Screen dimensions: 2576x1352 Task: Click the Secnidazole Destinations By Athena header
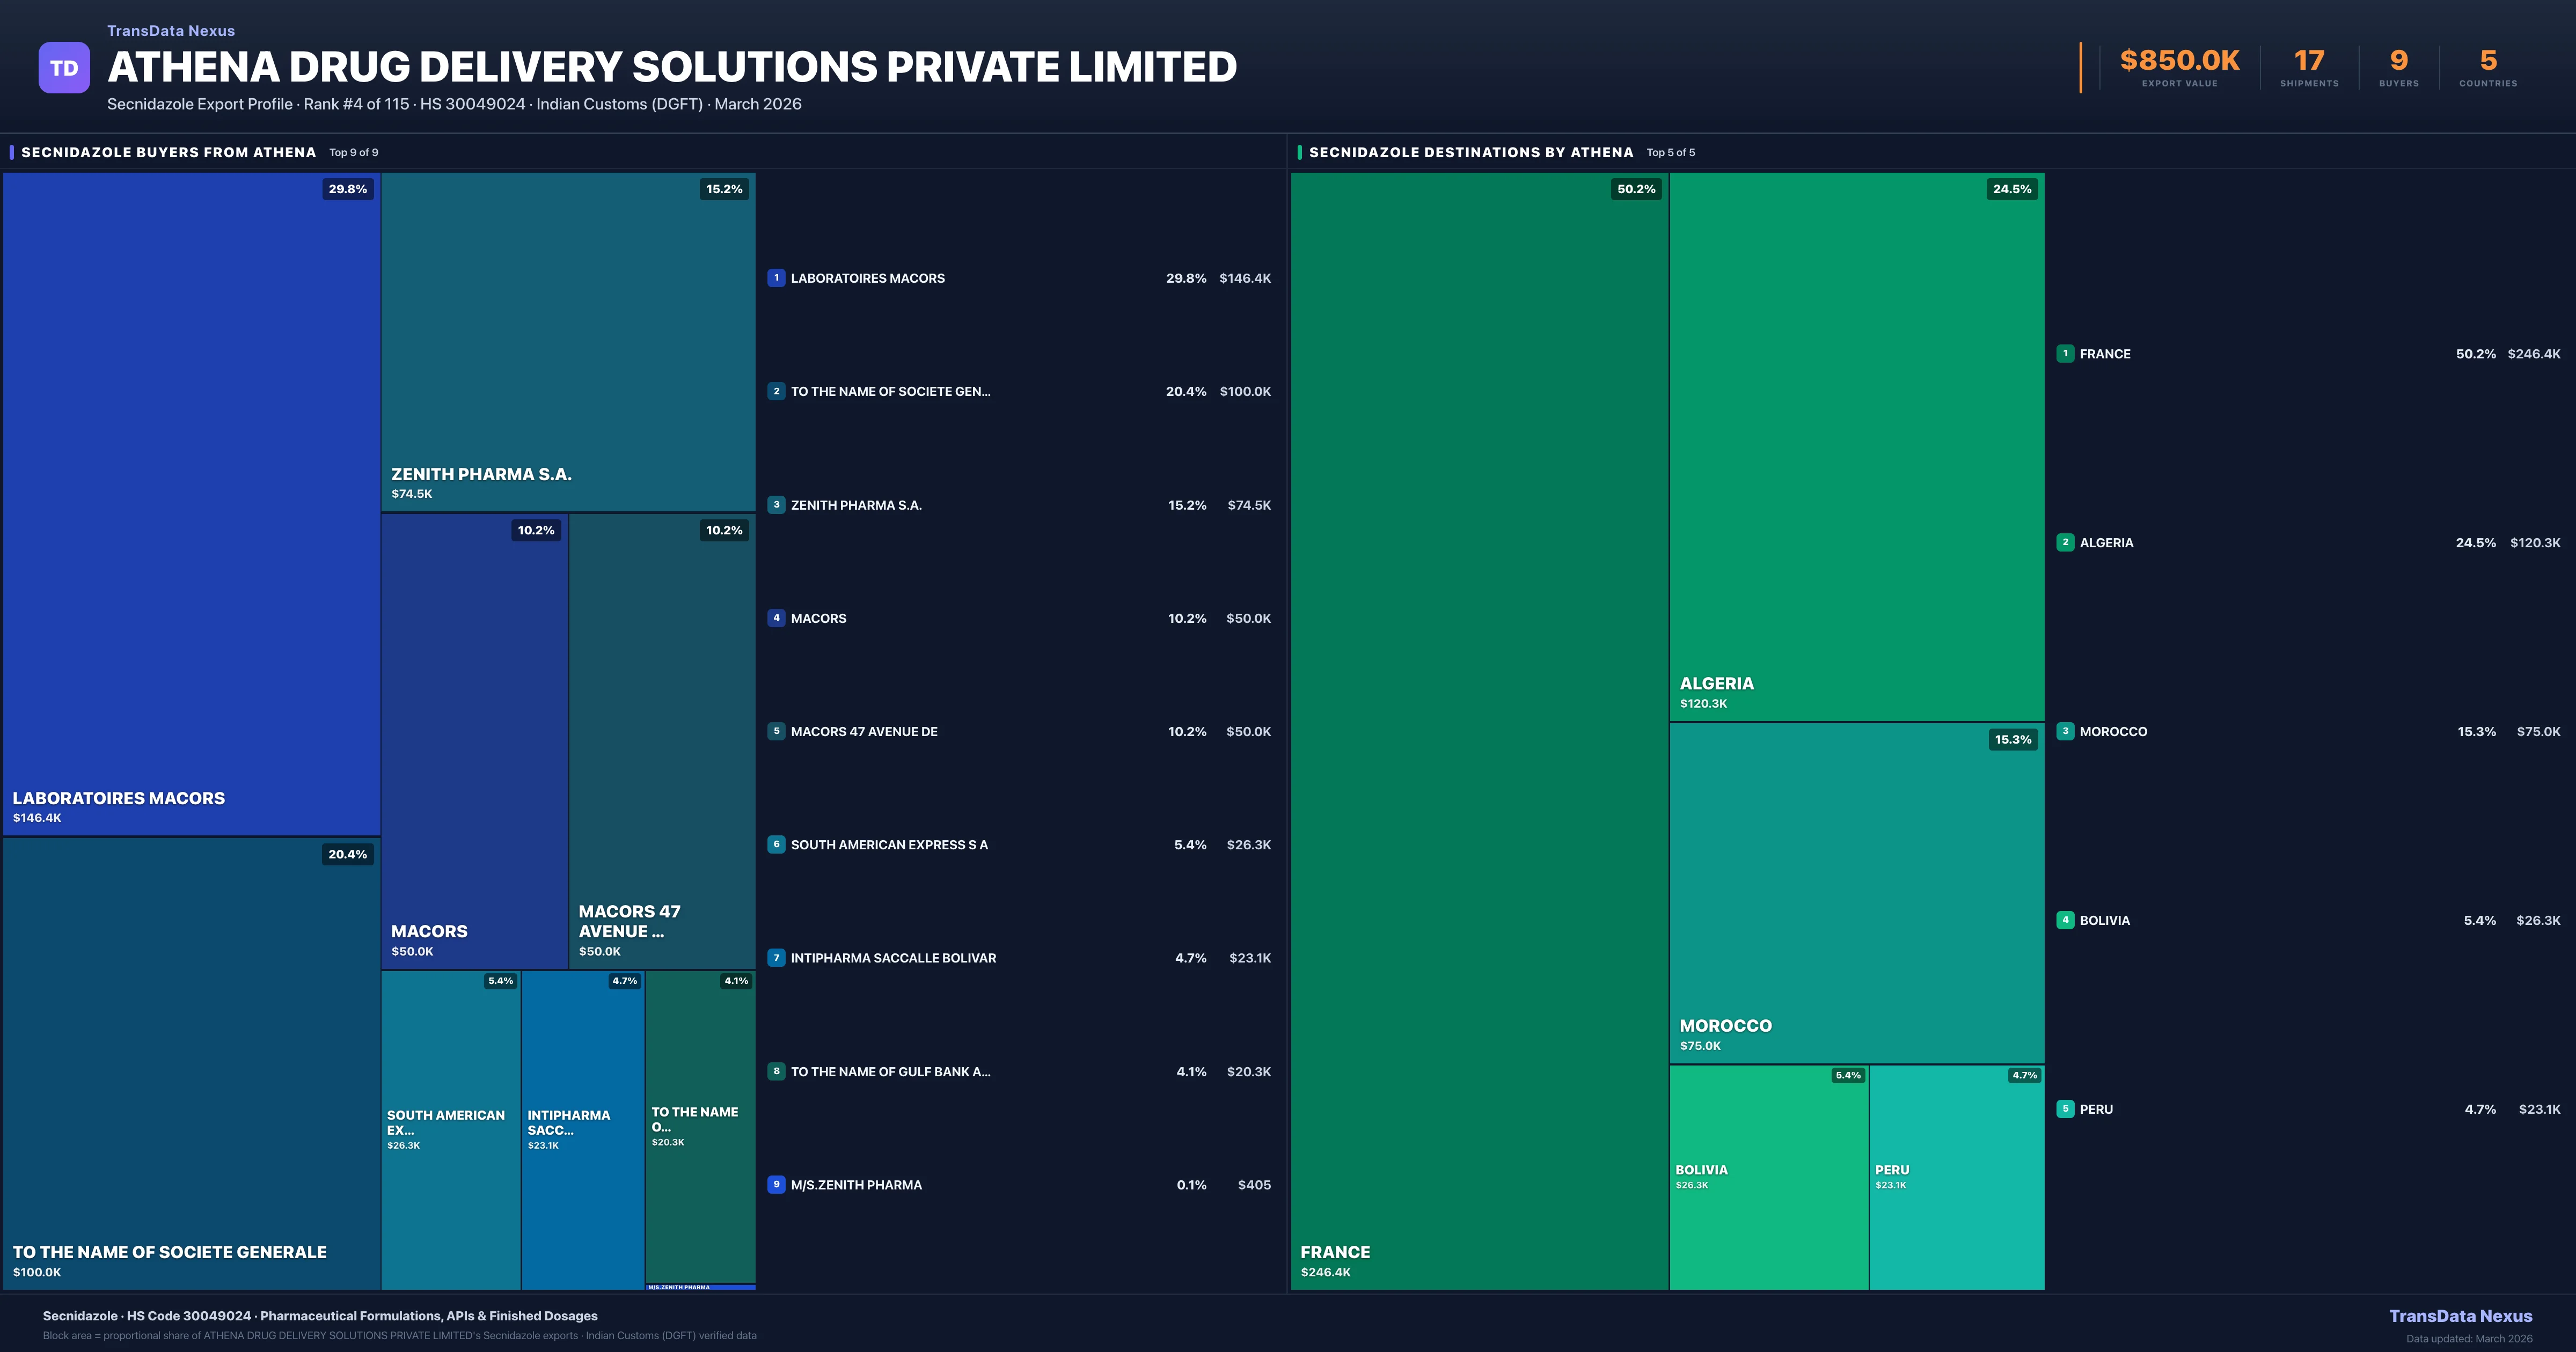coord(1470,152)
